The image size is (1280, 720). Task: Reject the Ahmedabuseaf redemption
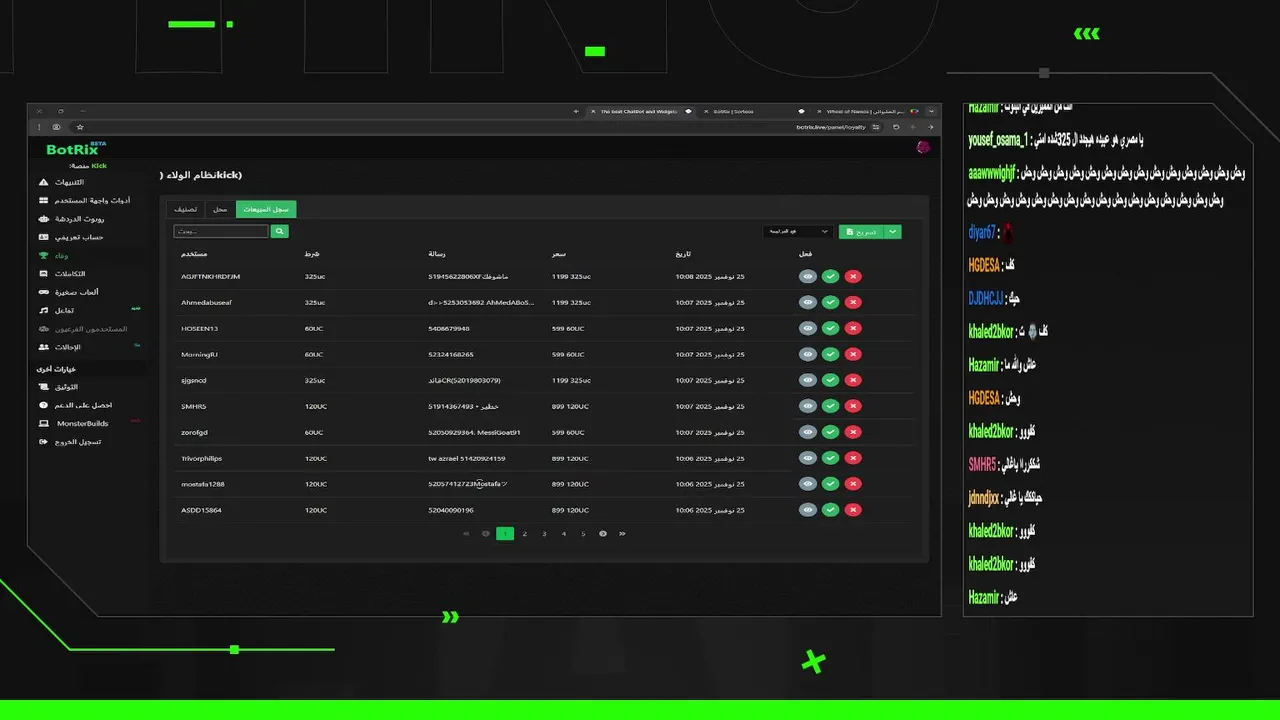coord(853,302)
